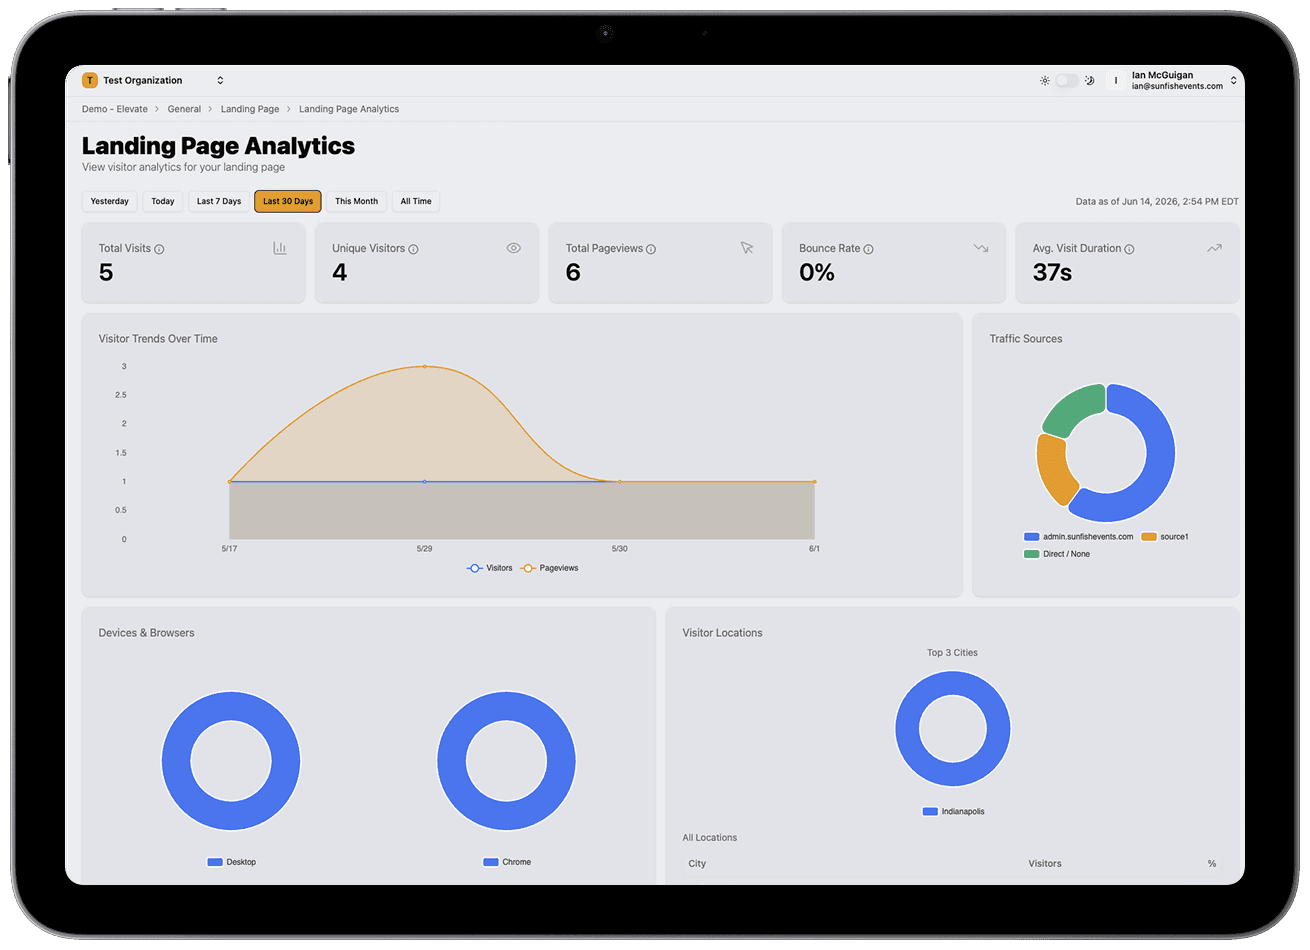Click the Unique Visitors value 4
Image resolution: width=1310 pixels, height=950 pixels.
340,273
